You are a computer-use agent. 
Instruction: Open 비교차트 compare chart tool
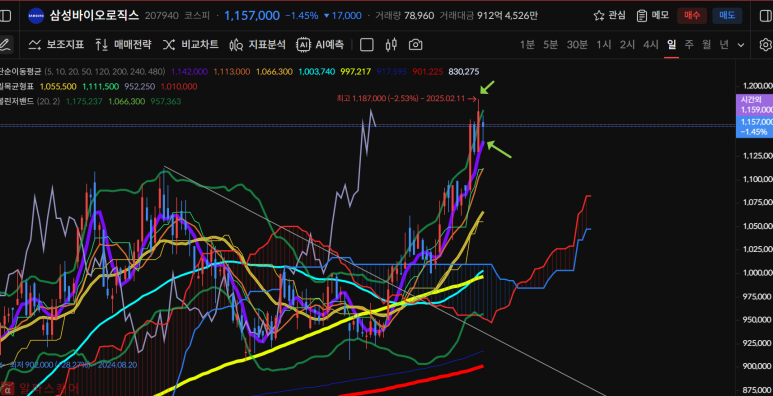pyautogui.click(x=191, y=45)
